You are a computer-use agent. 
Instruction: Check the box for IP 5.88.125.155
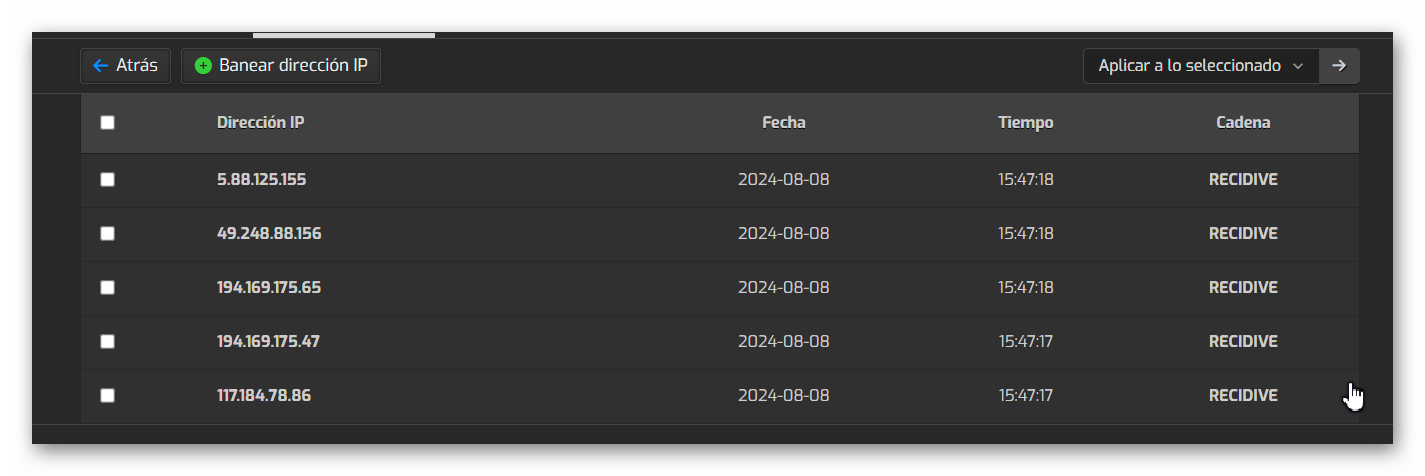coord(108,180)
